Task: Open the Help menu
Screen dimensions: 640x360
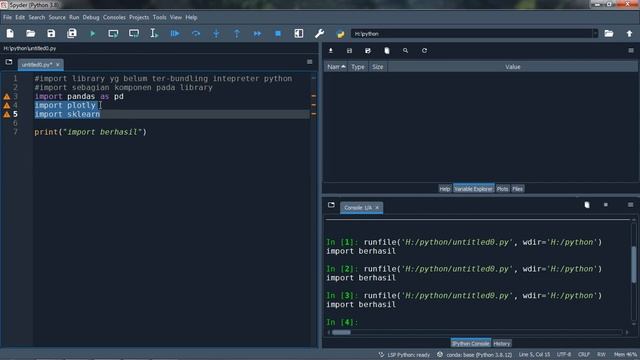Action: [x=191, y=18]
